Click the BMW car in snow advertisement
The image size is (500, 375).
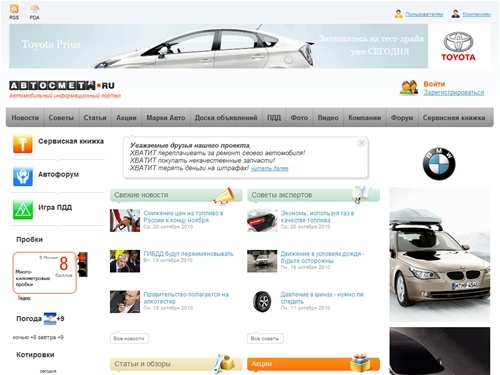[440, 254]
